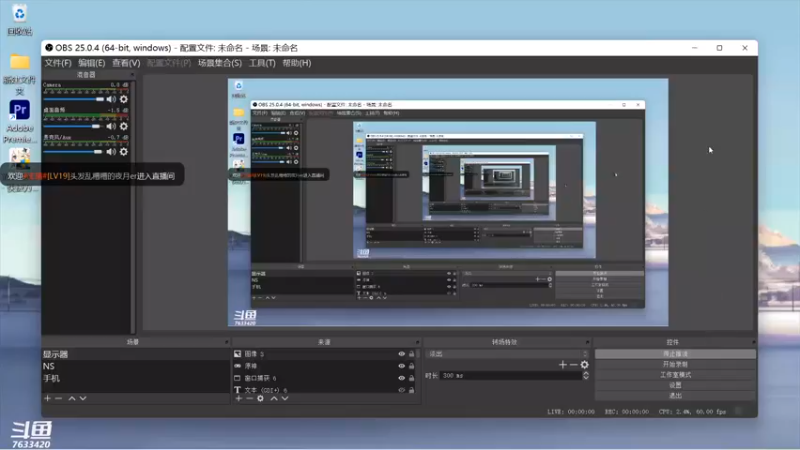Open 桌面音频 channel gear settings
The width and height of the screenshot is (800, 450).
[123, 126]
